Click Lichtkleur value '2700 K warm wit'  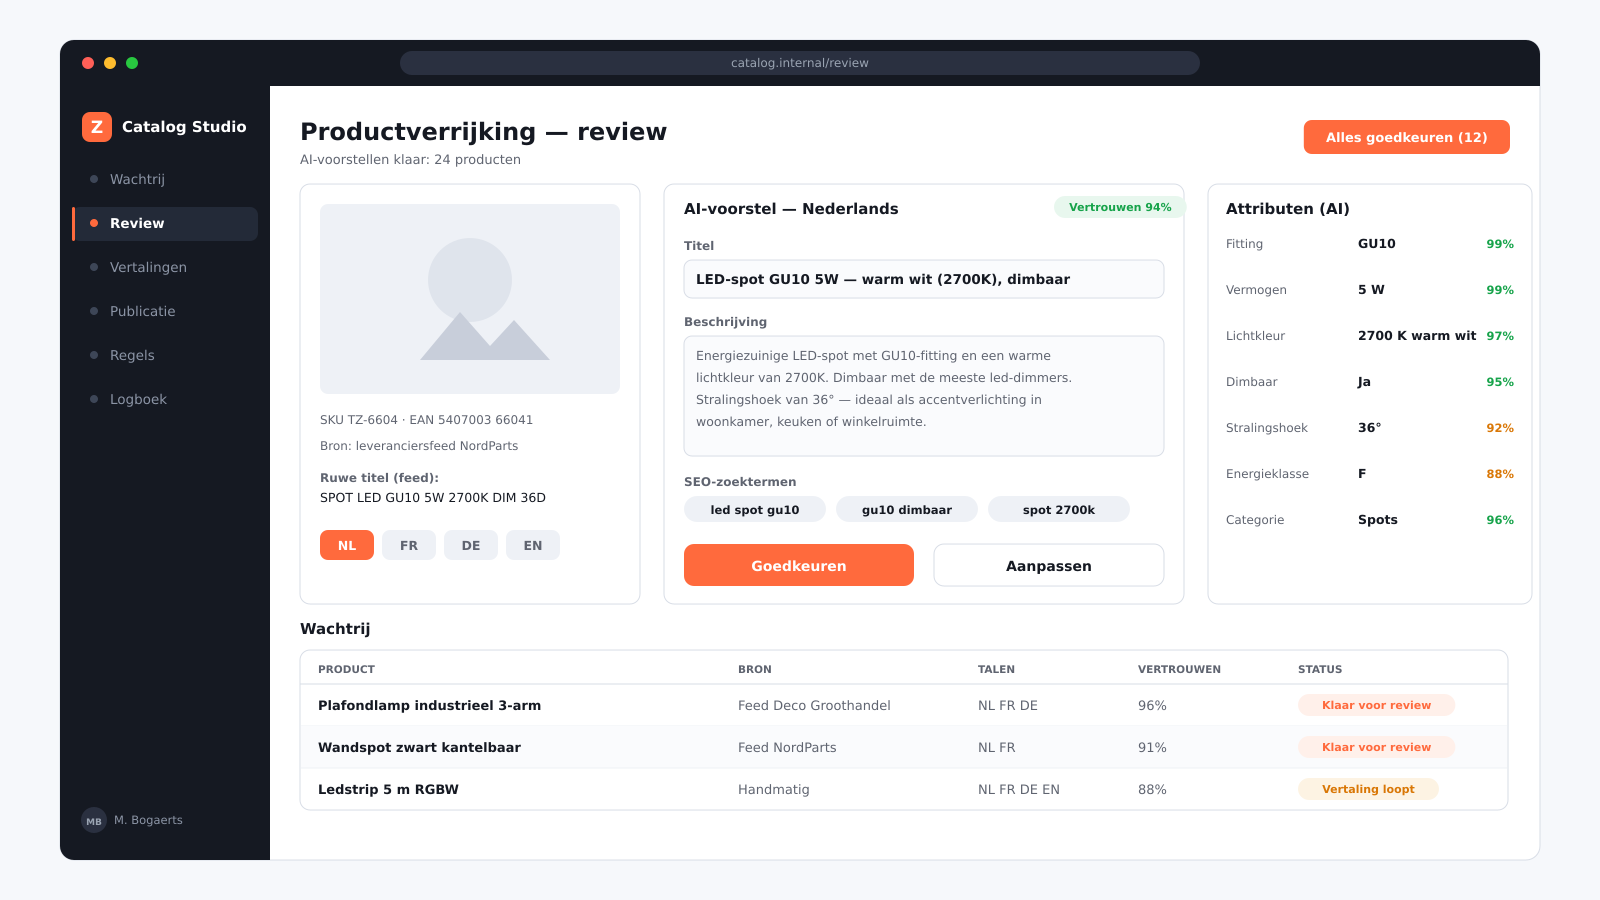click(x=1417, y=336)
